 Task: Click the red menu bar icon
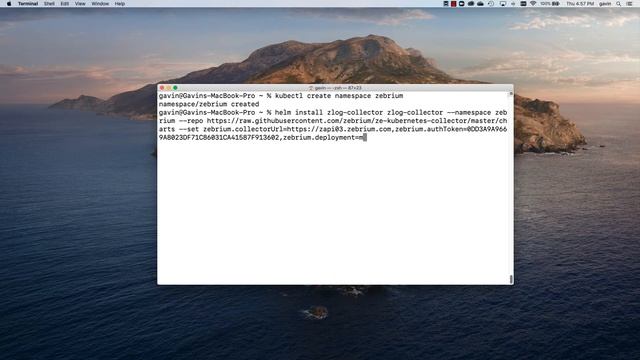click(453, 4)
